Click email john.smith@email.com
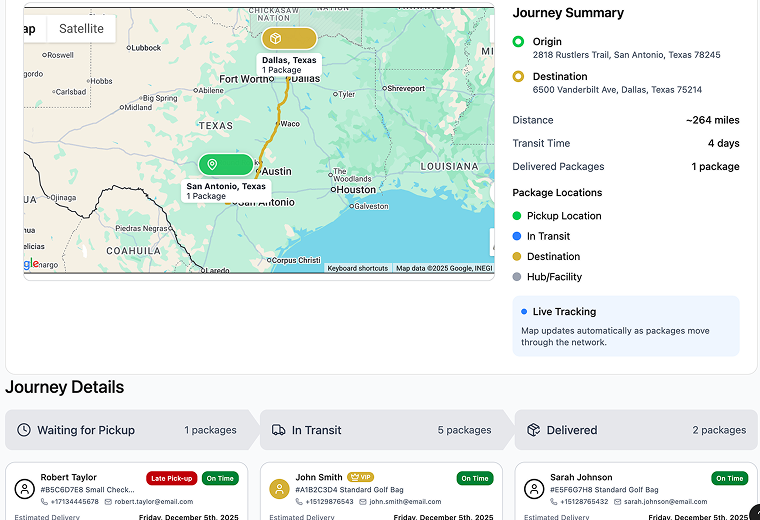Image resolution: width=760 pixels, height=520 pixels. tap(405, 502)
